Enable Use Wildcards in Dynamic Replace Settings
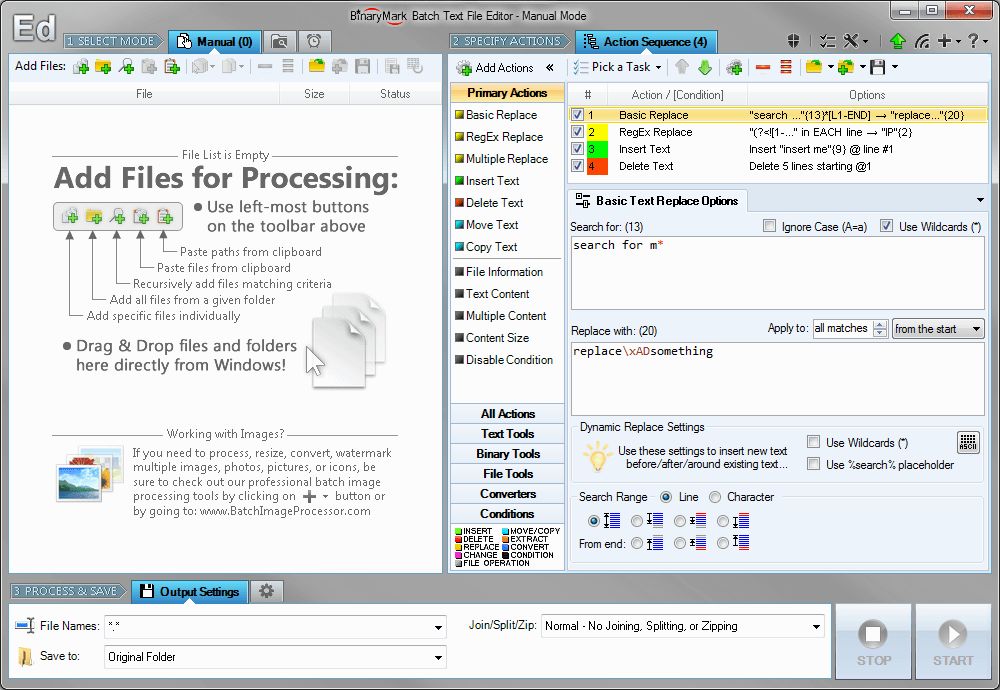The width and height of the screenshot is (1000, 690). (x=813, y=442)
